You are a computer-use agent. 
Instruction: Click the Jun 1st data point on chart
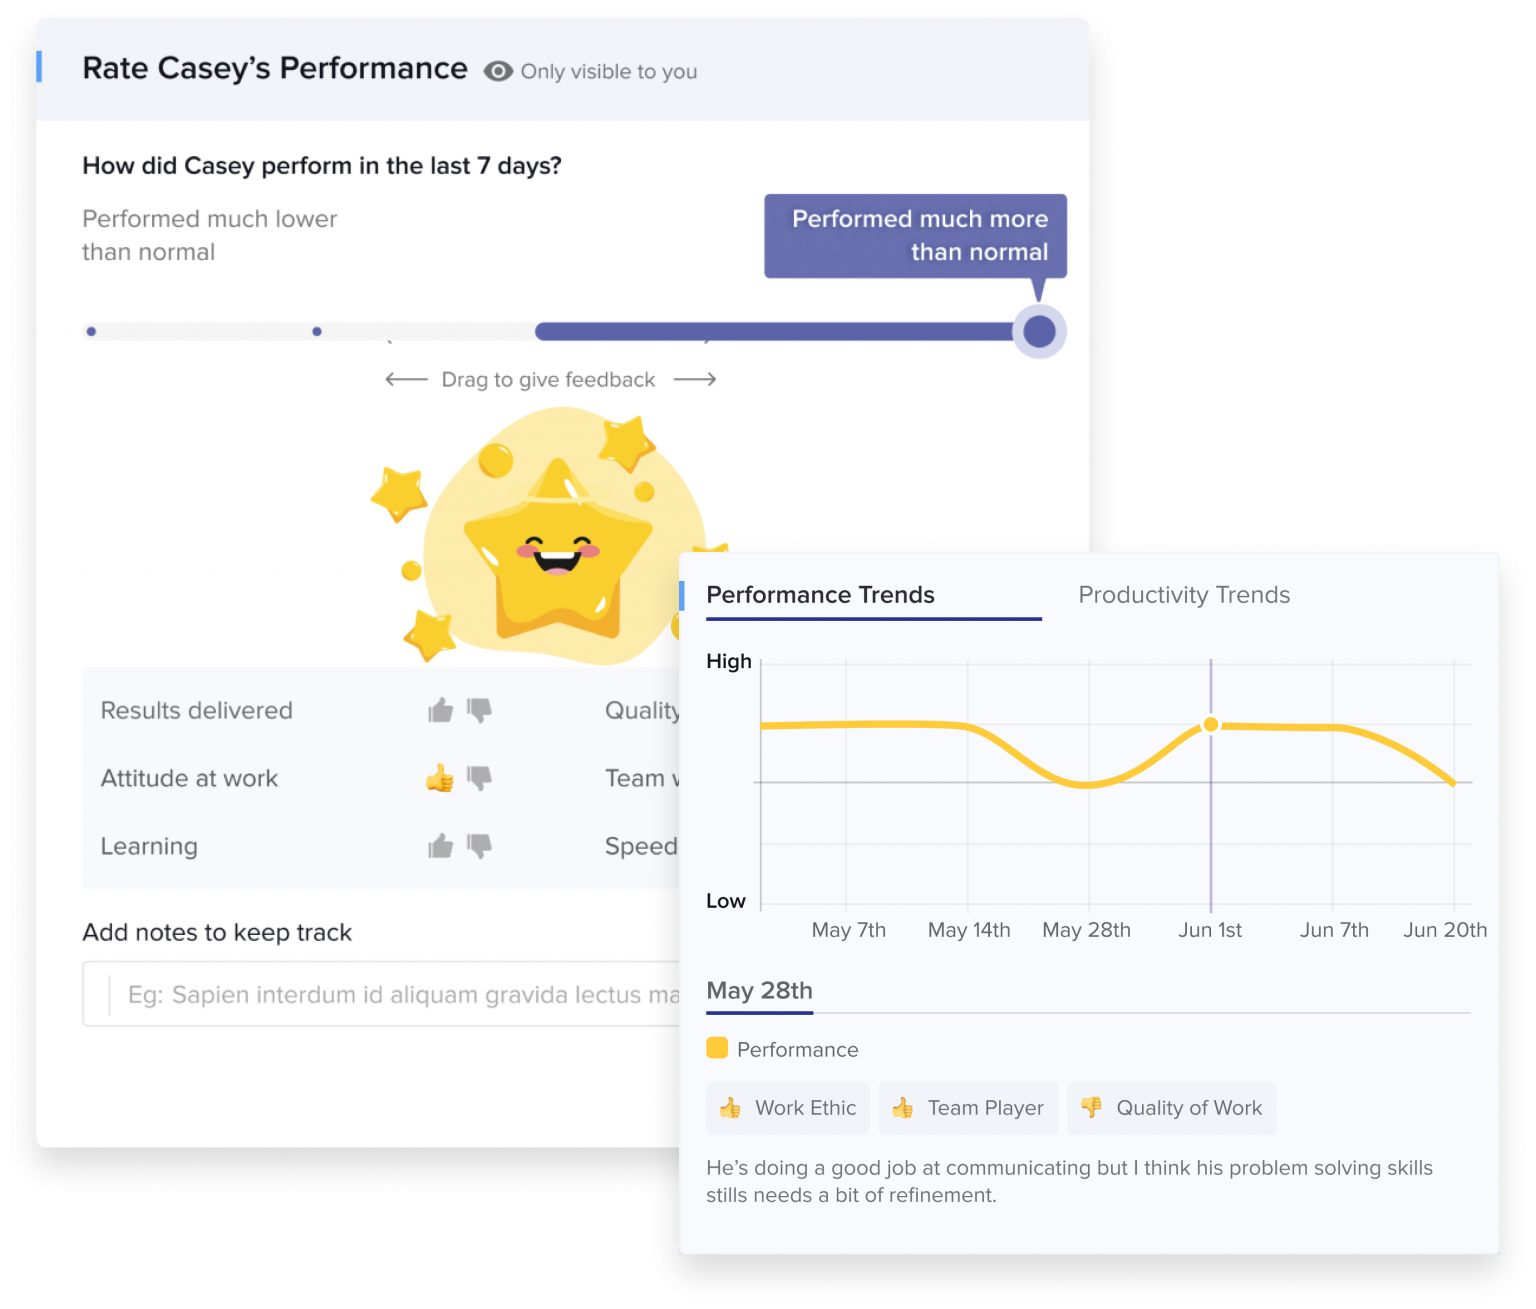click(1211, 724)
